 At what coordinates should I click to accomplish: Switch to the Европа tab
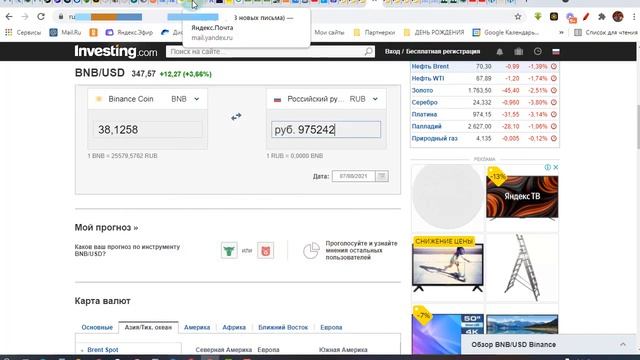coord(331,327)
